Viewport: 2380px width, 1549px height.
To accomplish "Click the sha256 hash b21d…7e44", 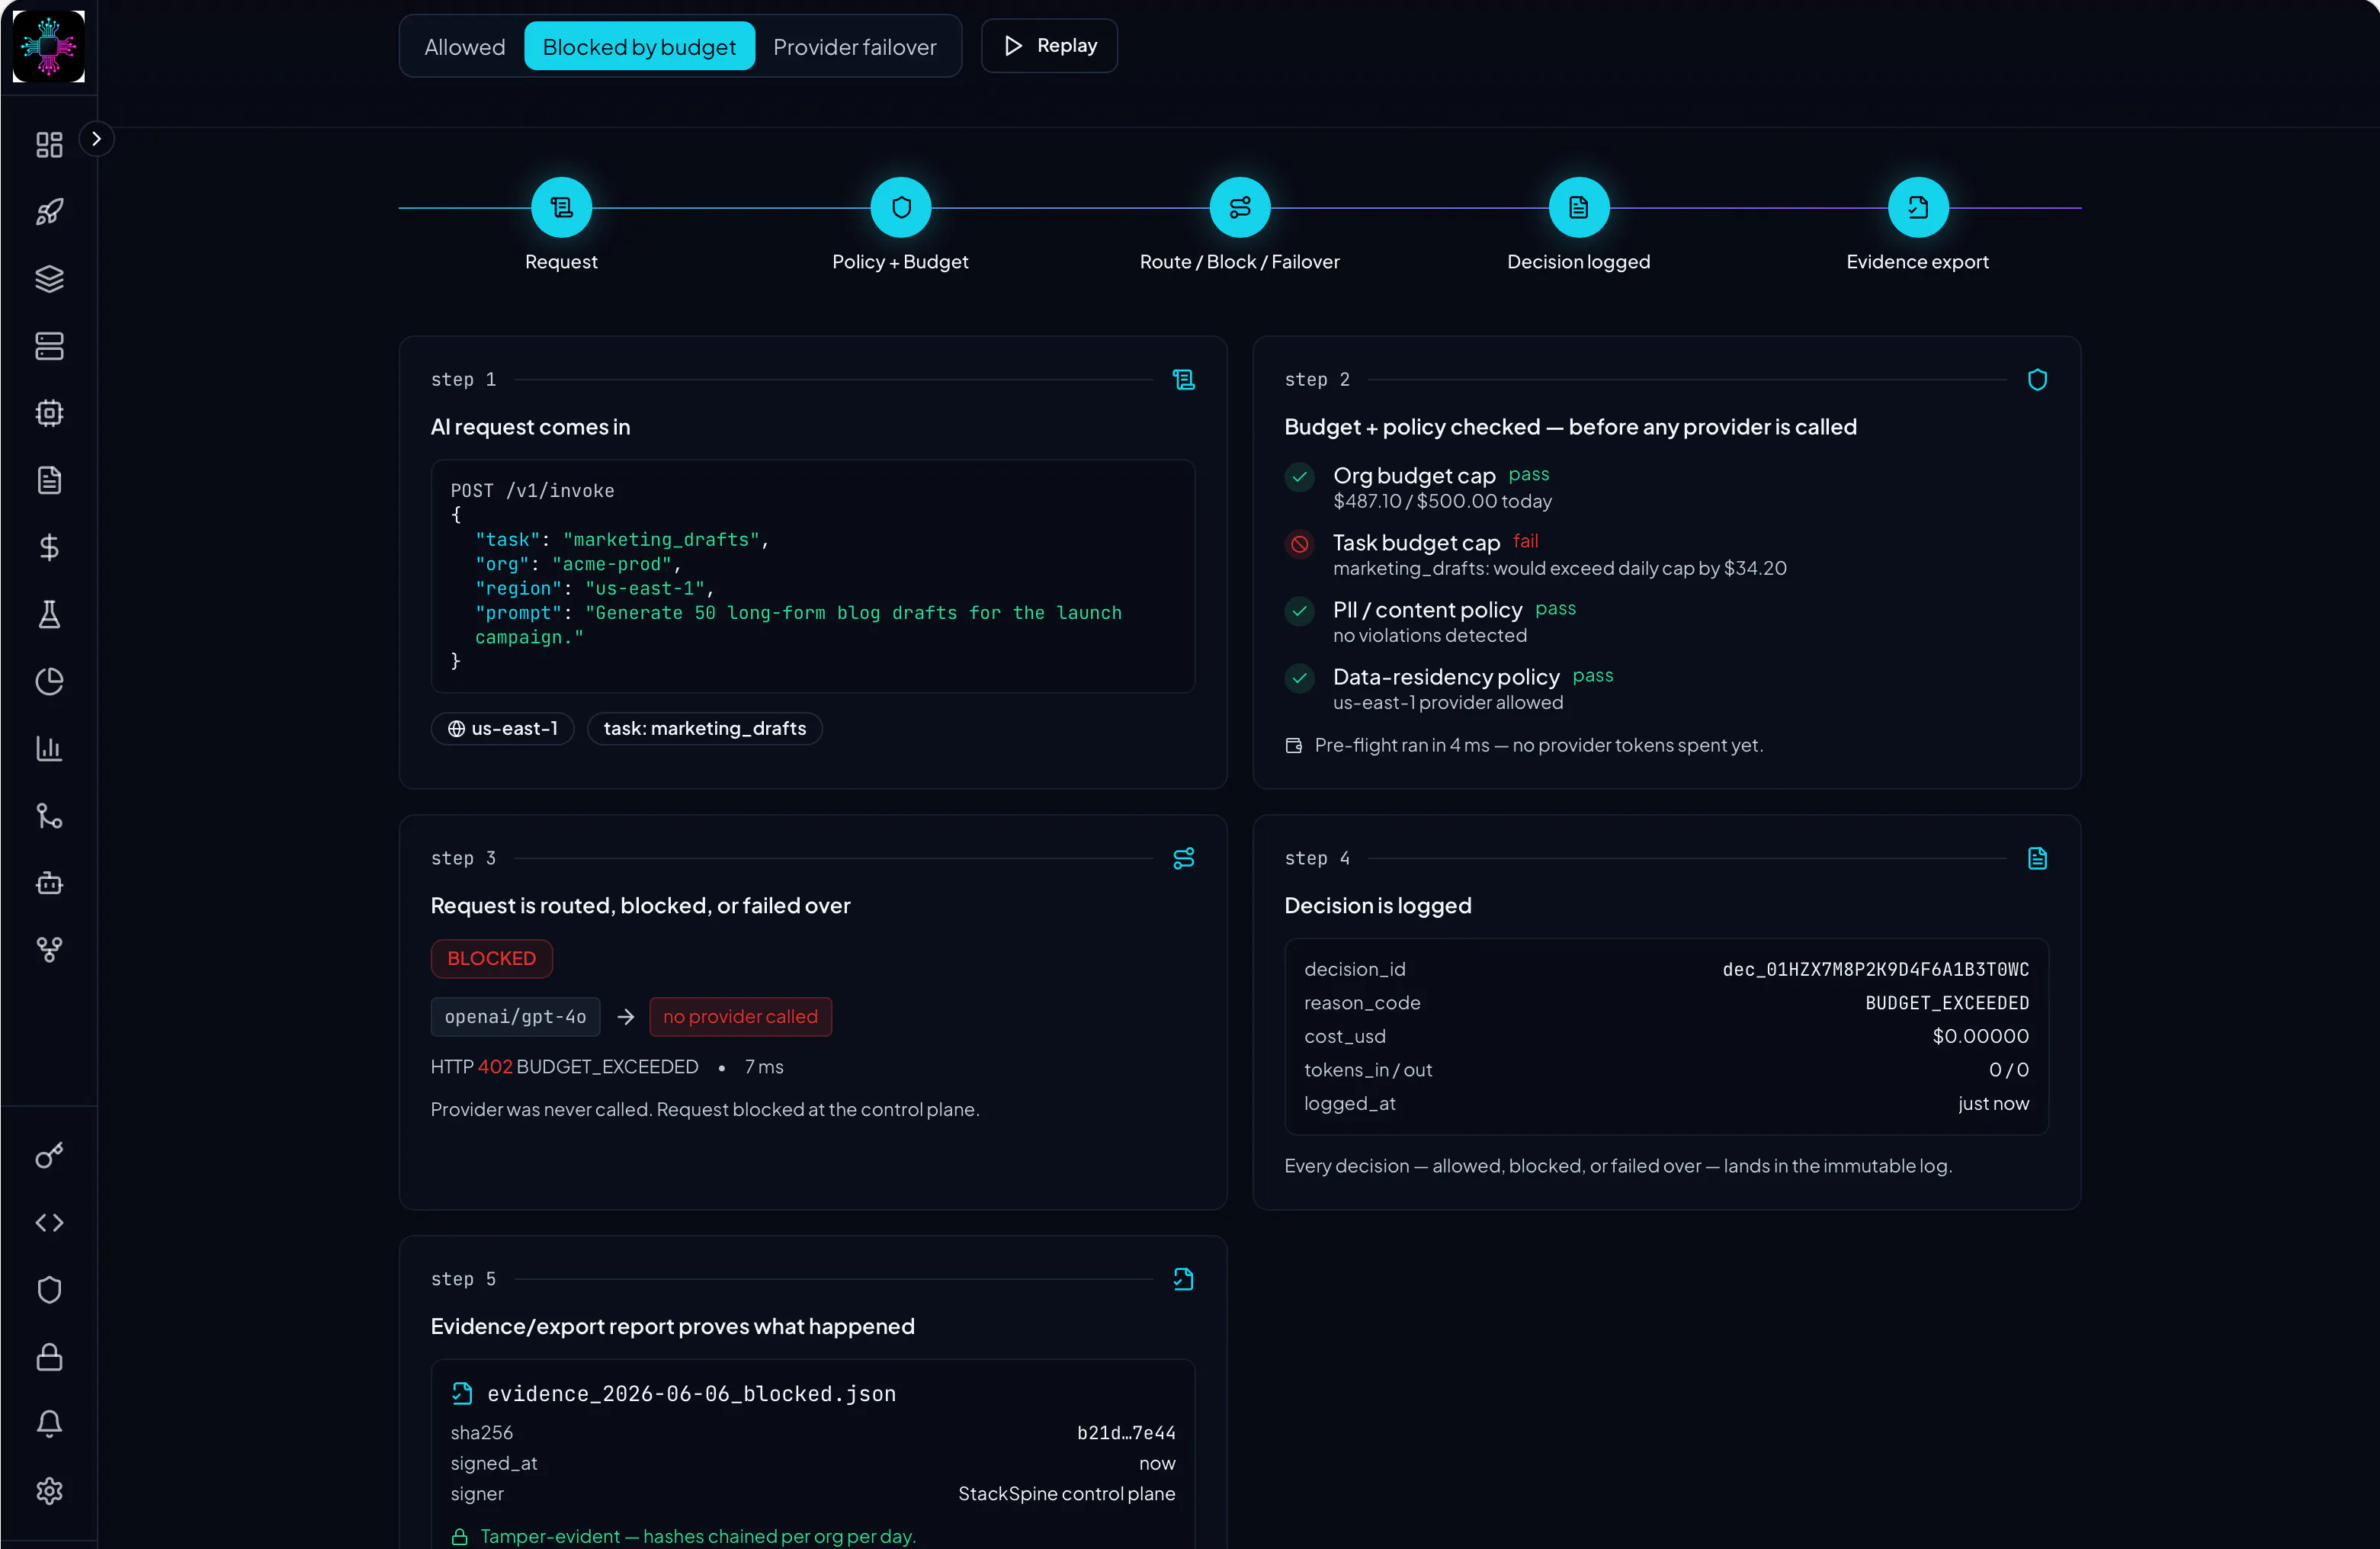I will tap(1126, 1433).
